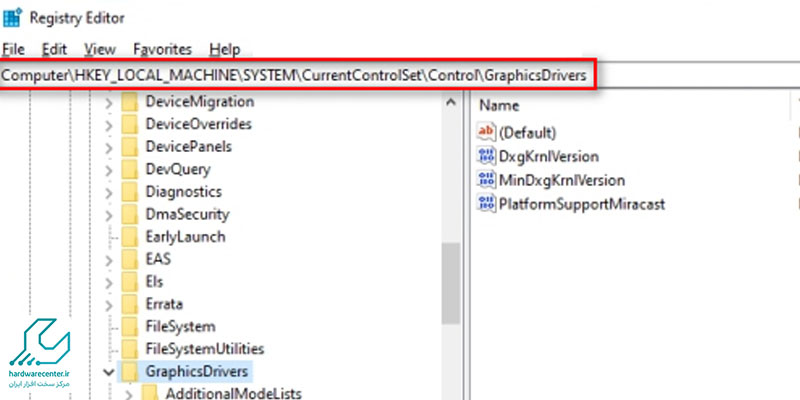The width and height of the screenshot is (800, 400).
Task: Click the EAS folder icon
Action: [130, 259]
